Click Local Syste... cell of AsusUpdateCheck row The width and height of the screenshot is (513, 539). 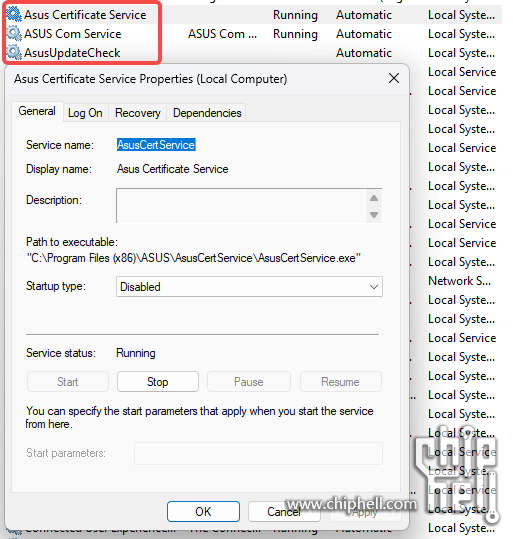461,53
